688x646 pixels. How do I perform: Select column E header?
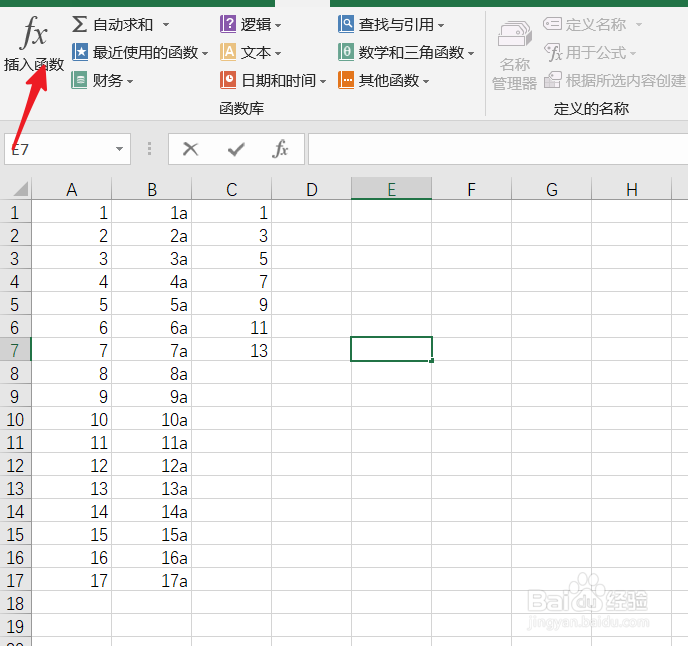pyautogui.click(x=391, y=190)
